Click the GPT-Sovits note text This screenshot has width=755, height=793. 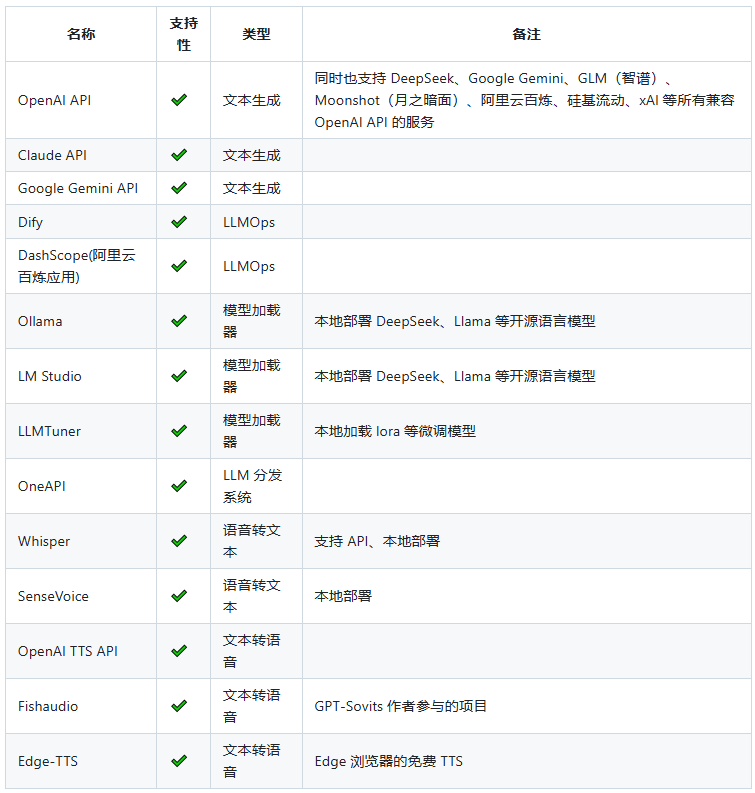point(401,706)
